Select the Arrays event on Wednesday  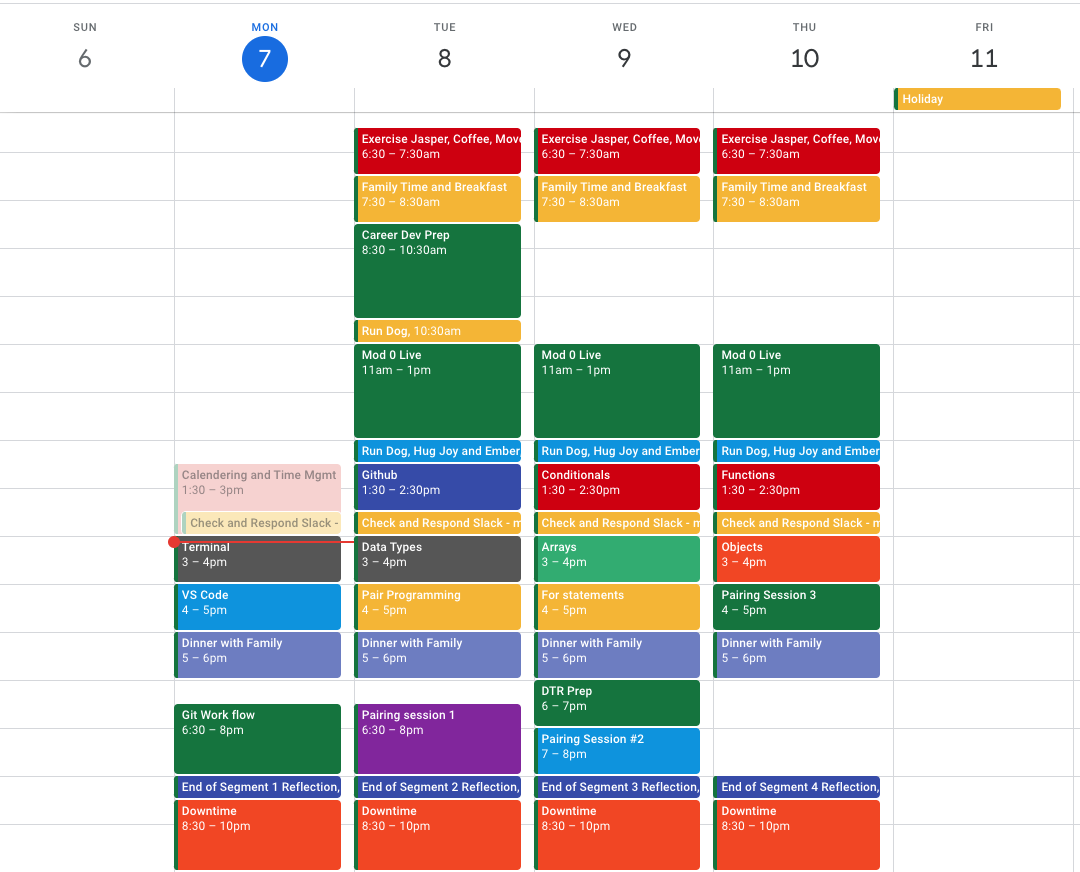[x=616, y=559]
